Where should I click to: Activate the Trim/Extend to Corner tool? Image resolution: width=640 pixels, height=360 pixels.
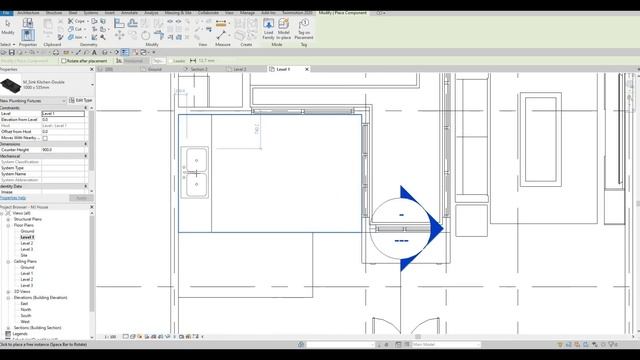click(x=159, y=35)
